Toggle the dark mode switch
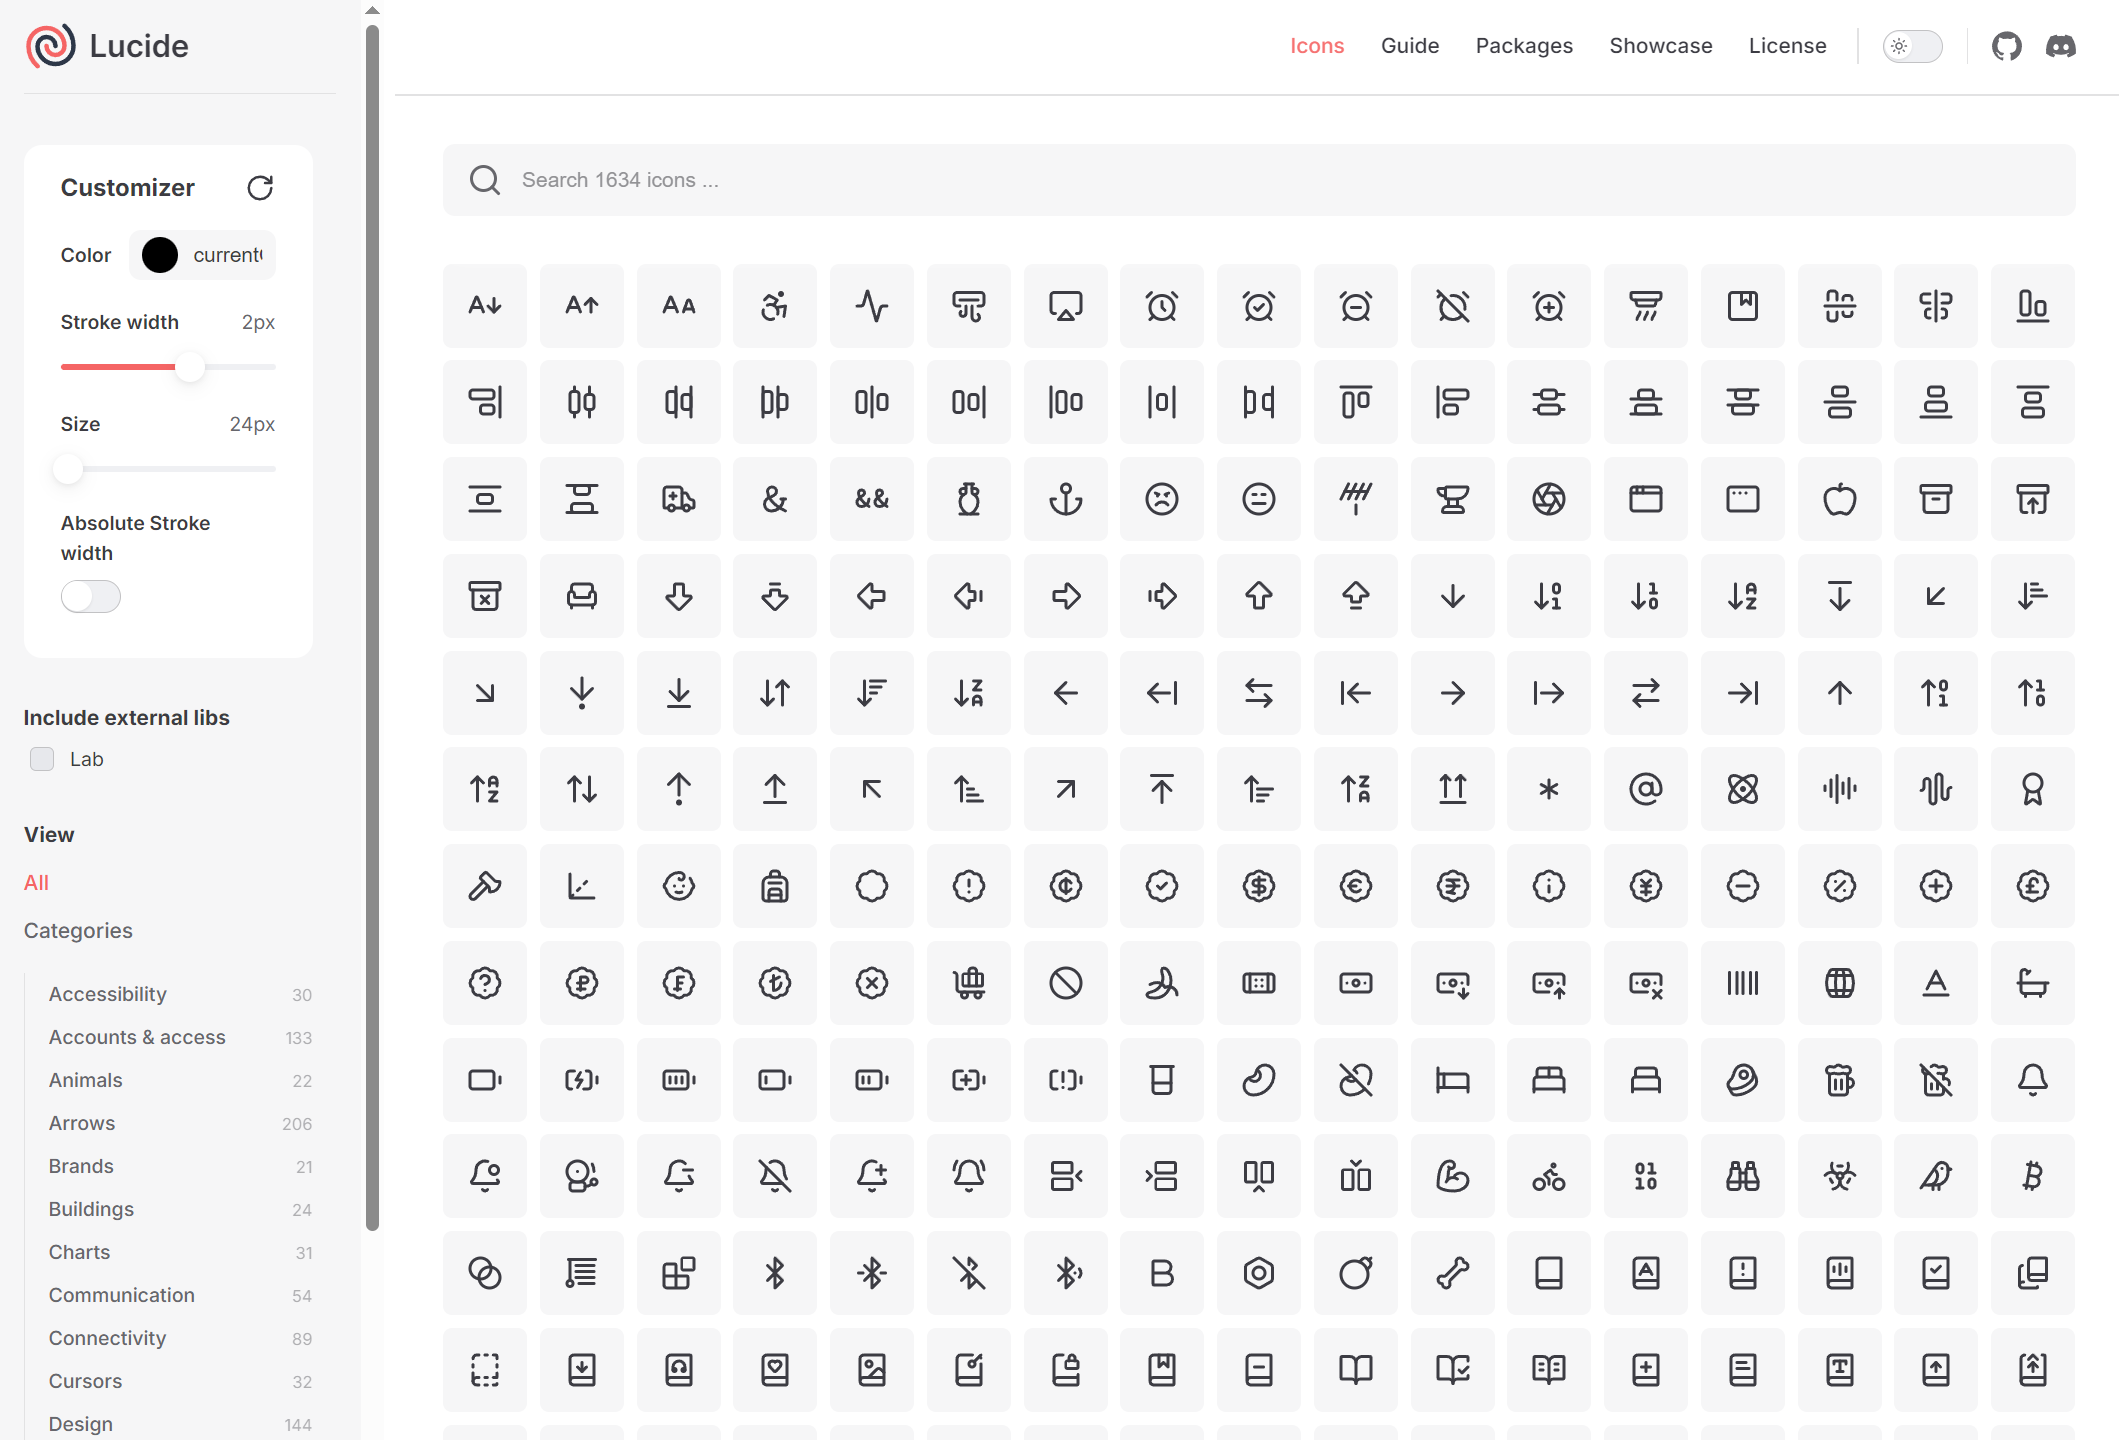 coord(1912,46)
